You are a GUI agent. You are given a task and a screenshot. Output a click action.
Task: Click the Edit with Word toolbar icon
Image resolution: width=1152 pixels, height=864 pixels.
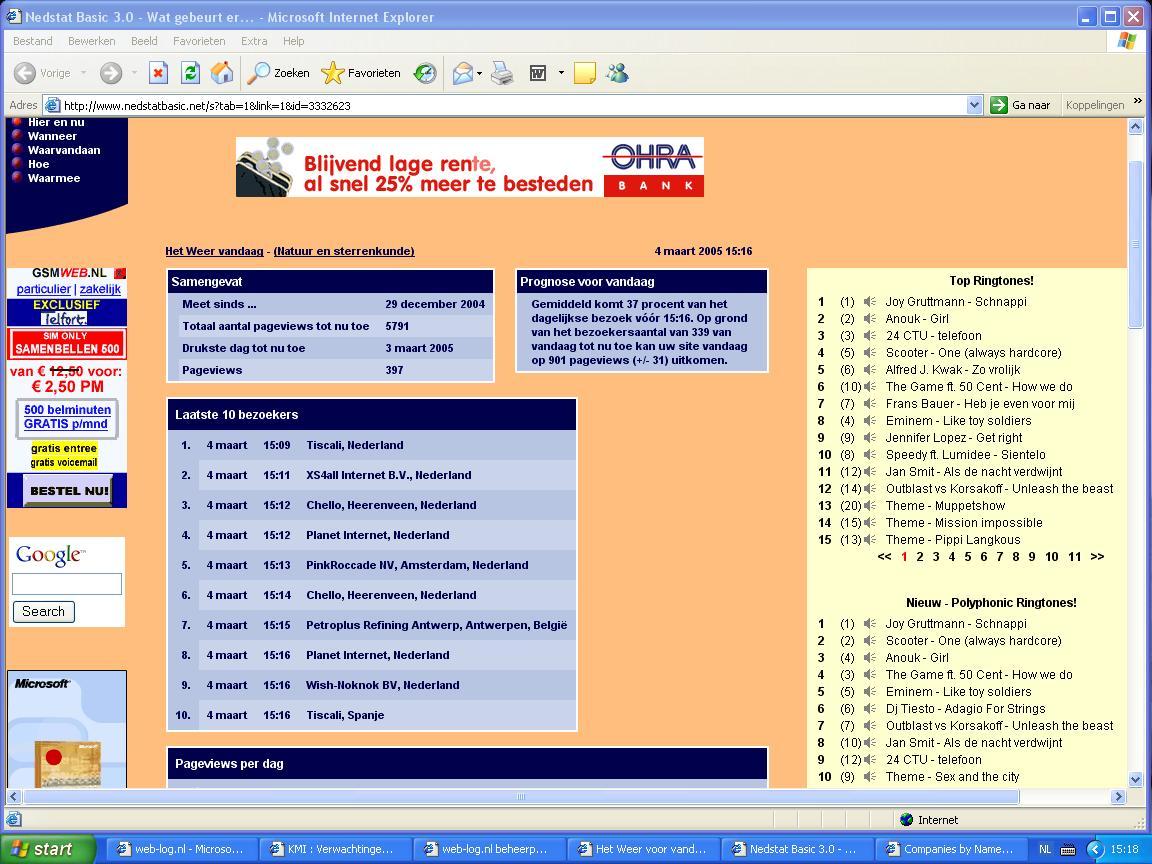[x=538, y=73]
